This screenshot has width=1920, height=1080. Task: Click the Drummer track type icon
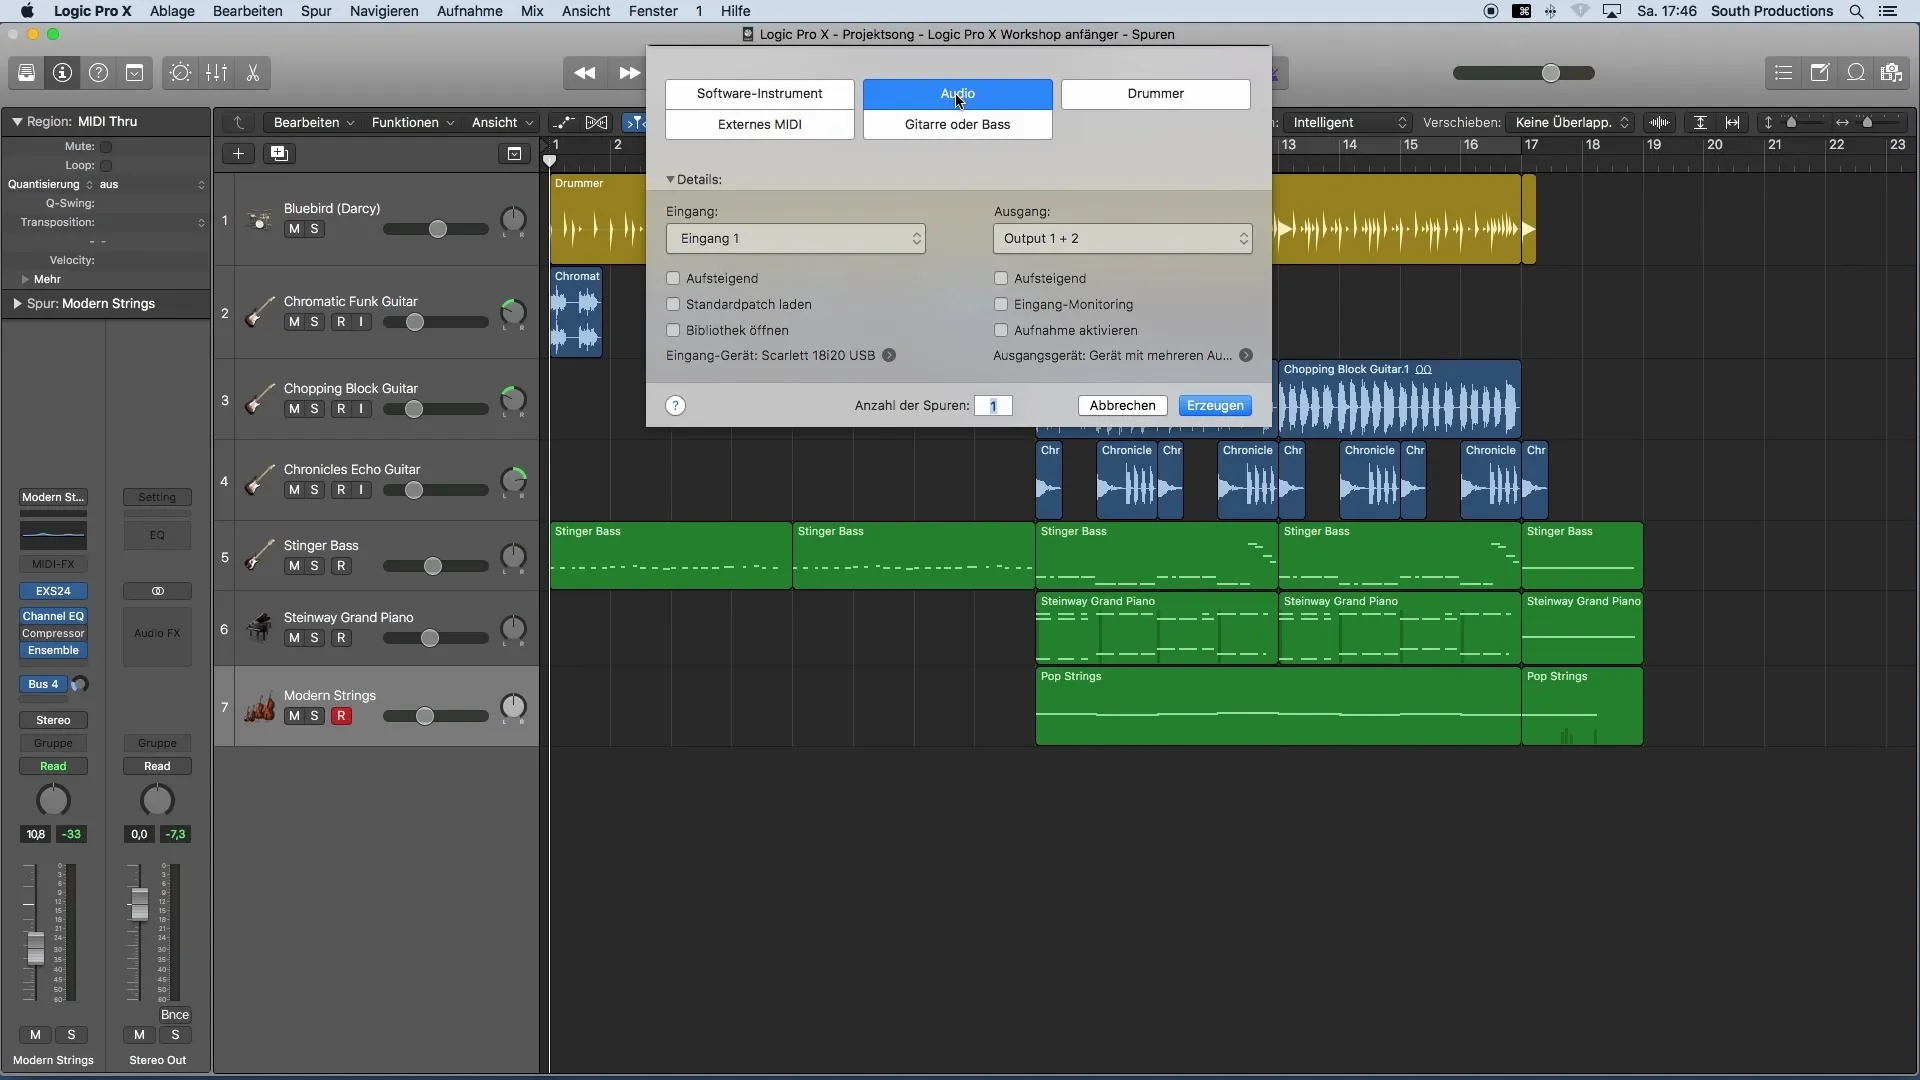coord(1155,92)
